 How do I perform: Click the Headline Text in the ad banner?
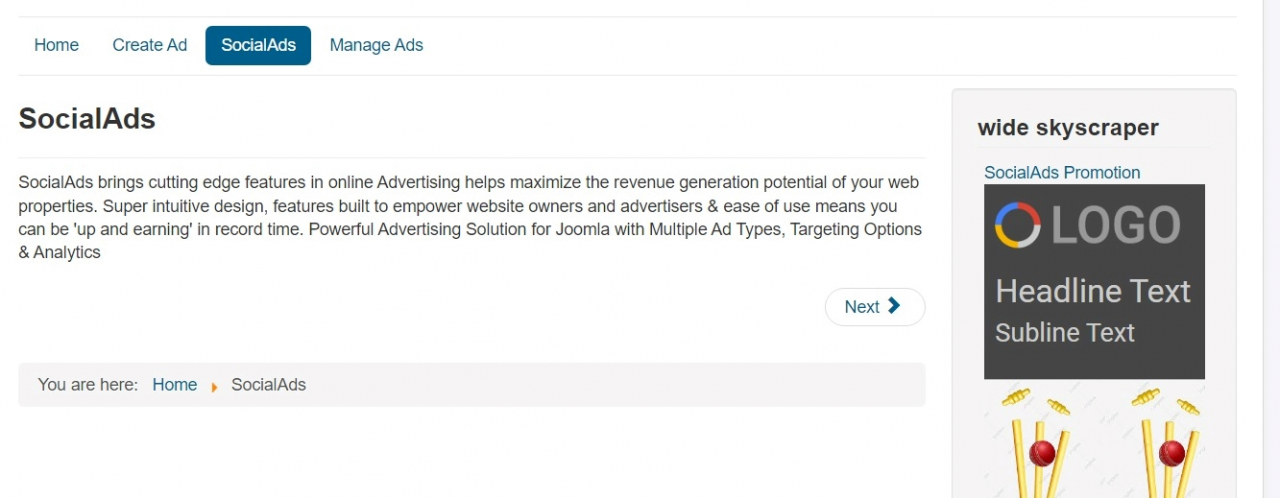(1093, 291)
